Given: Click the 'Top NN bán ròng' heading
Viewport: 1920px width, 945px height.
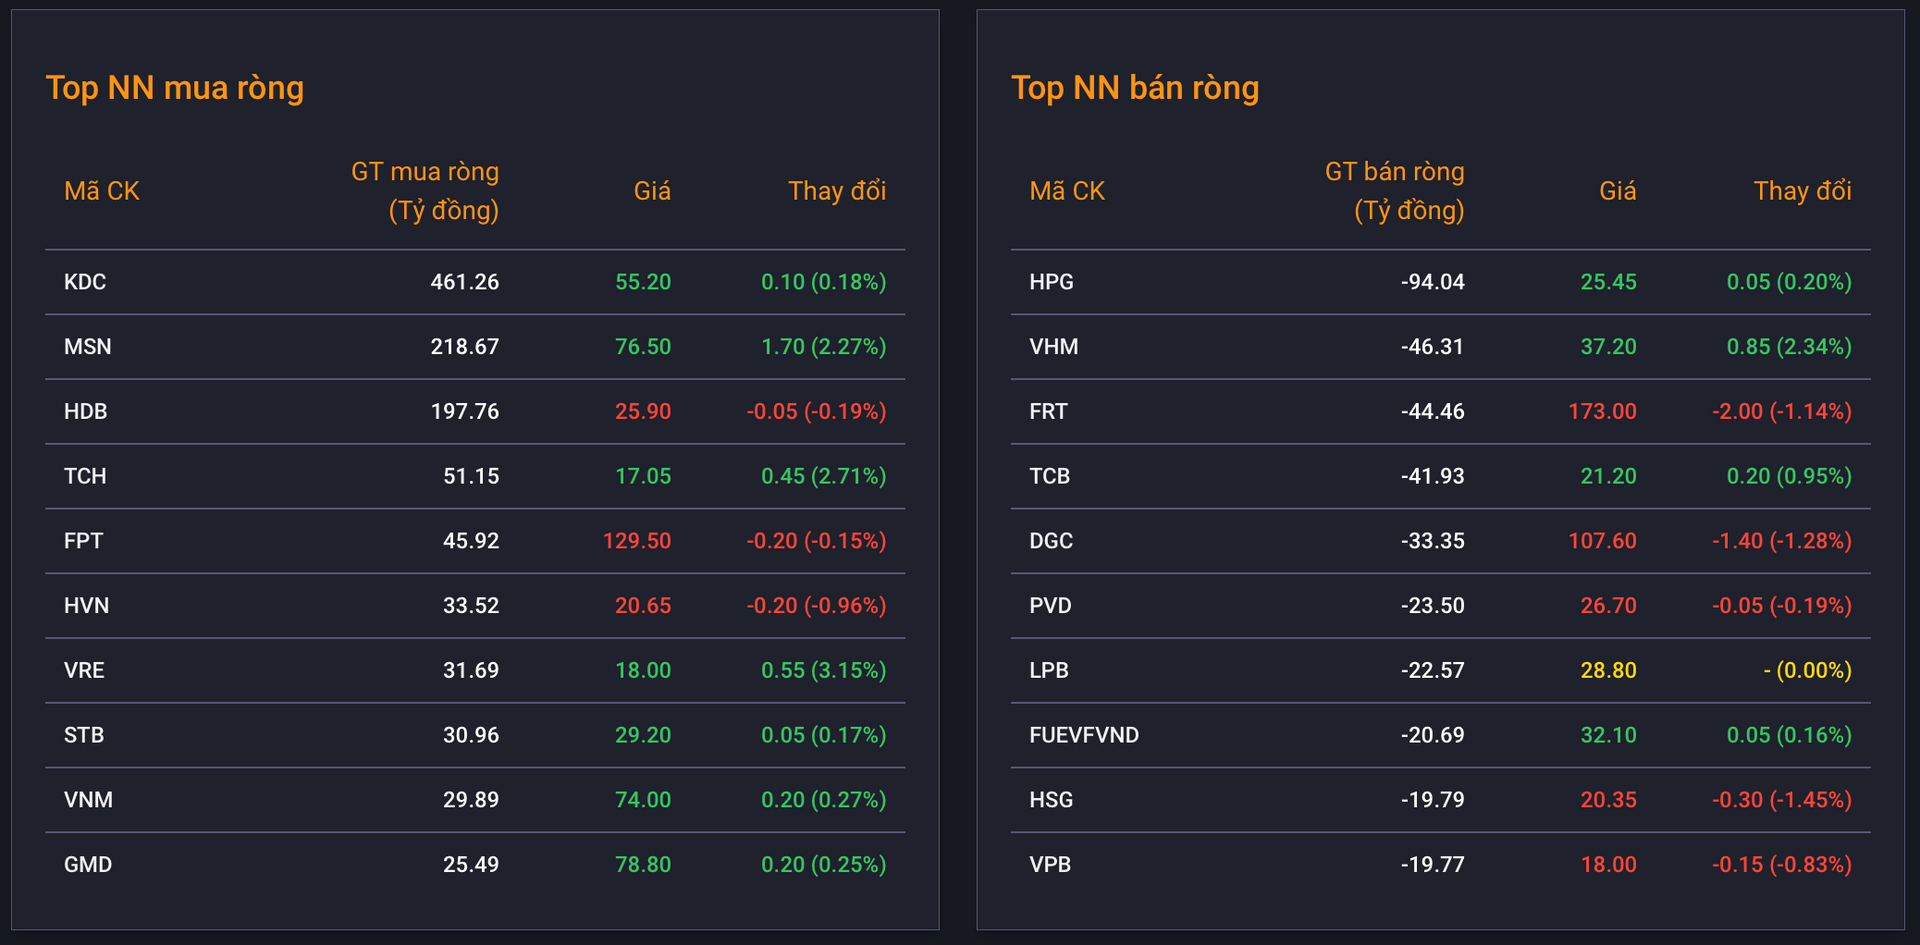Looking at the screenshot, I should click(x=1135, y=88).
